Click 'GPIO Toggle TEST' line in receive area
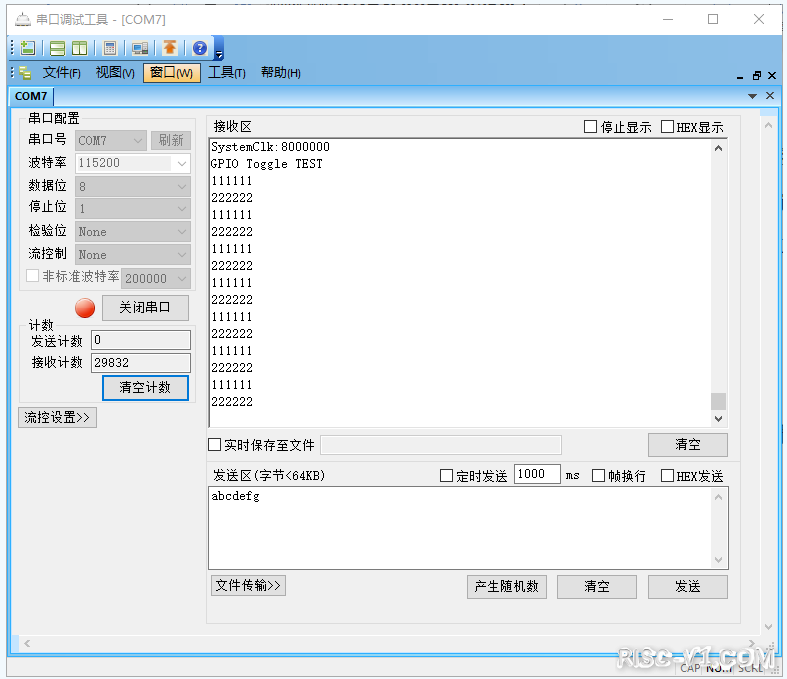The height and width of the screenshot is (679, 787). point(267,164)
